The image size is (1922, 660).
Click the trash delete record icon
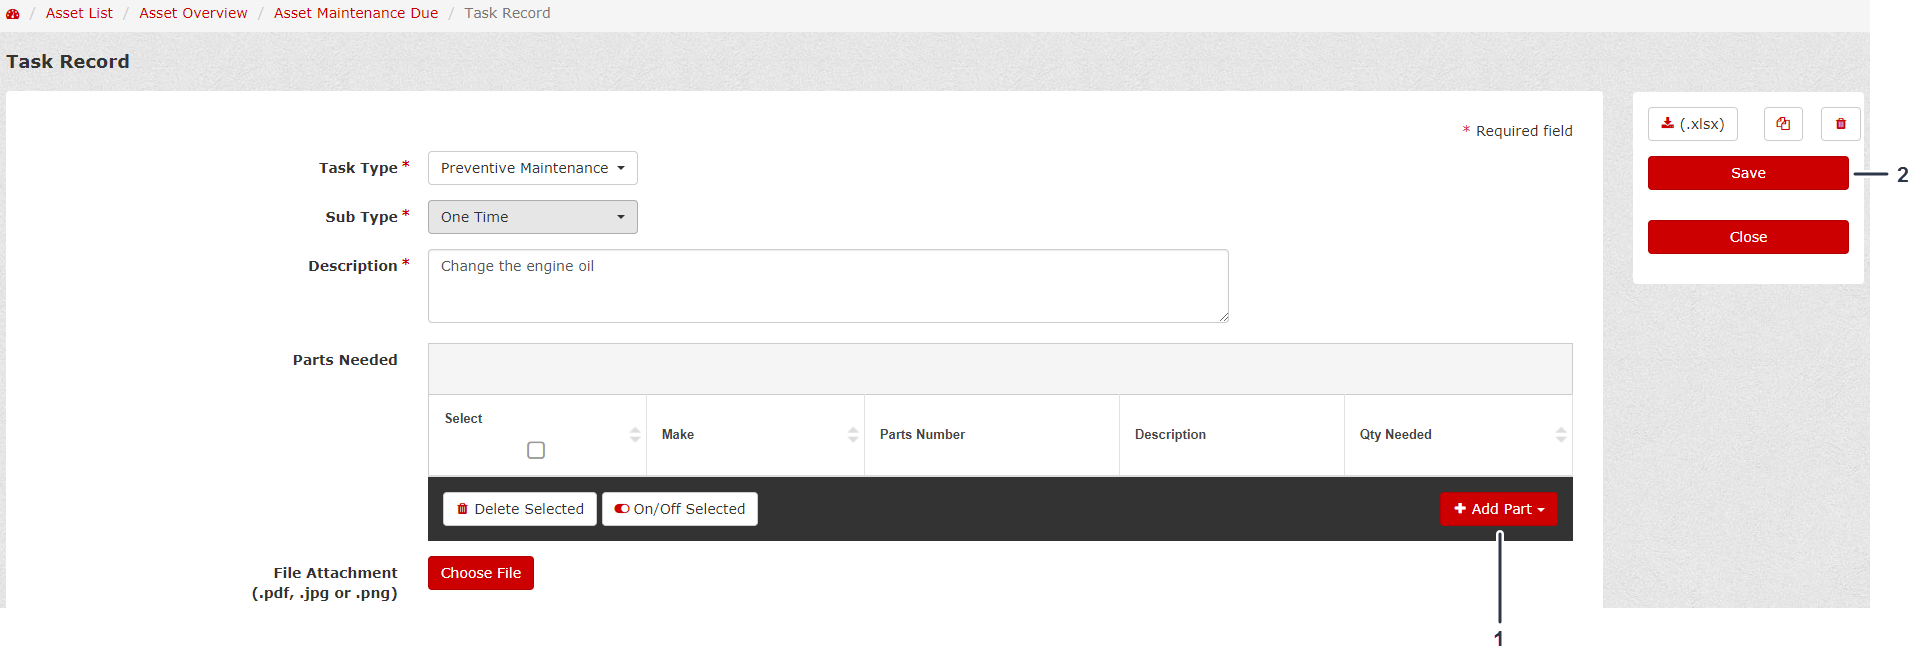[x=1840, y=124]
